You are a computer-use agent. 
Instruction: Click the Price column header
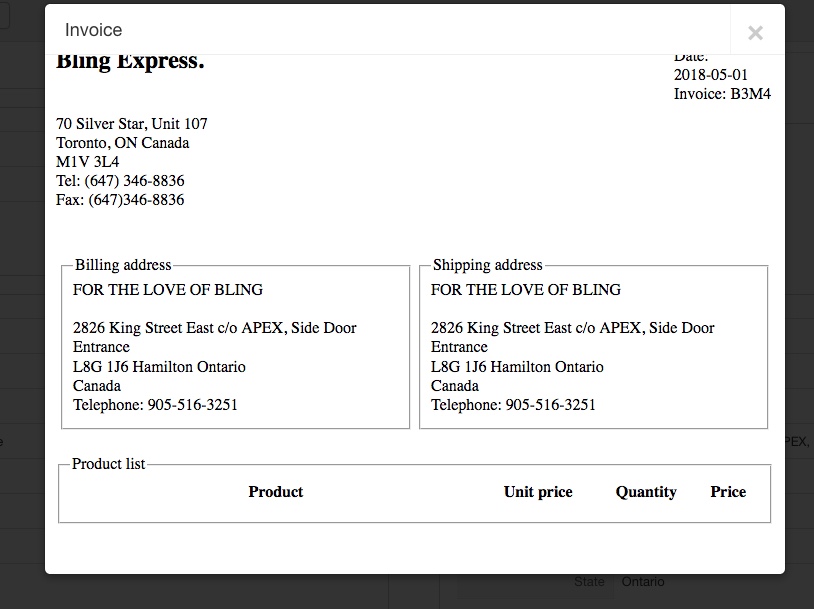[728, 492]
